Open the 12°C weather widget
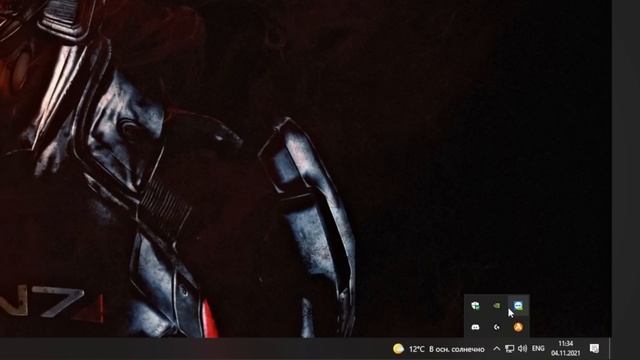The image size is (640, 360). [x=439, y=349]
